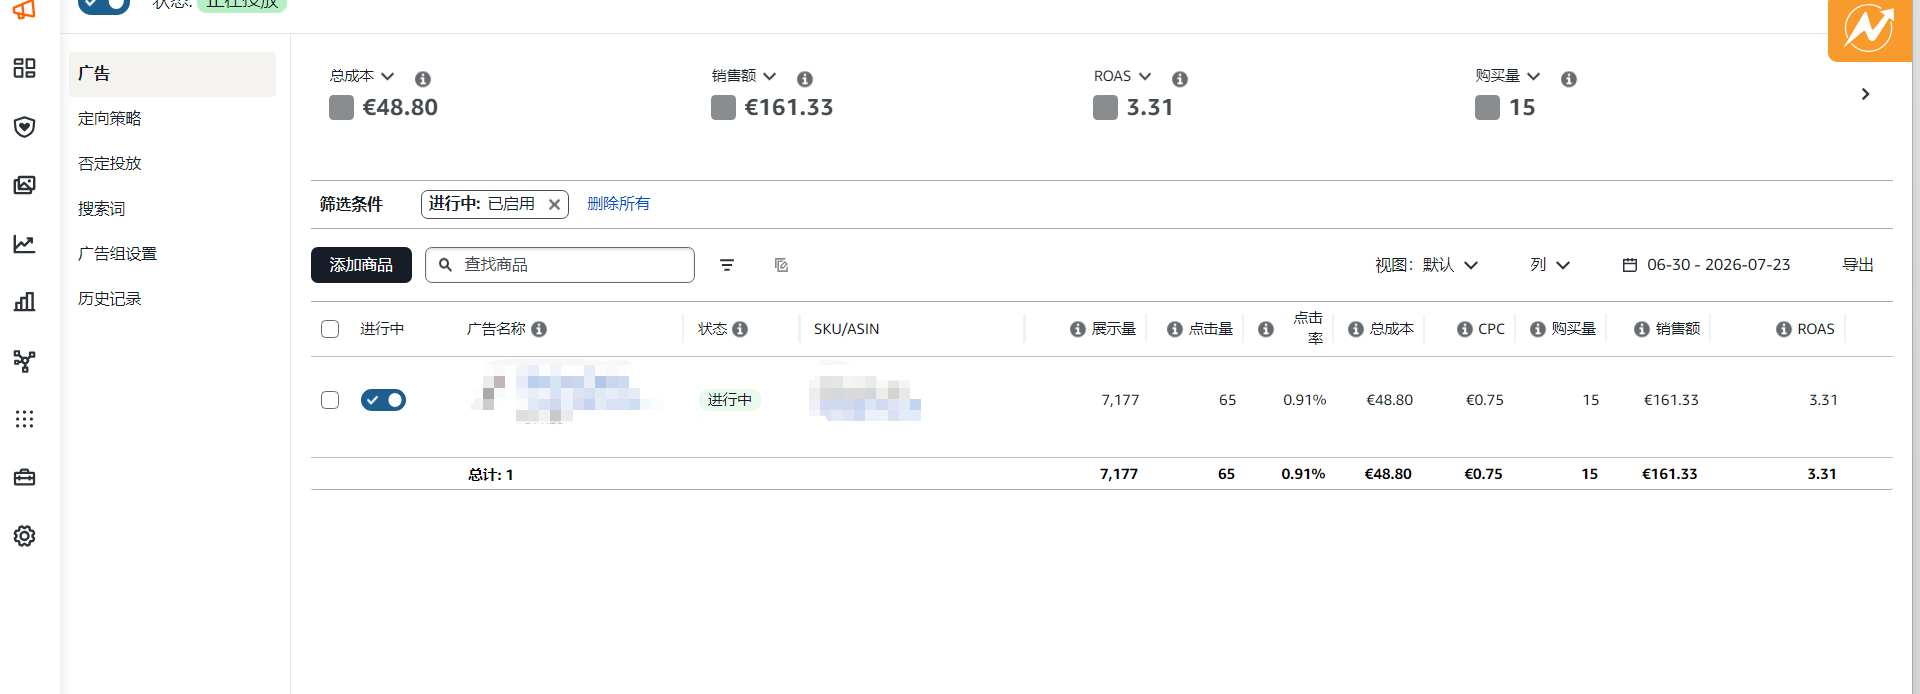
Task: Open the bar chart reports icon in sidebar
Action: [24, 302]
